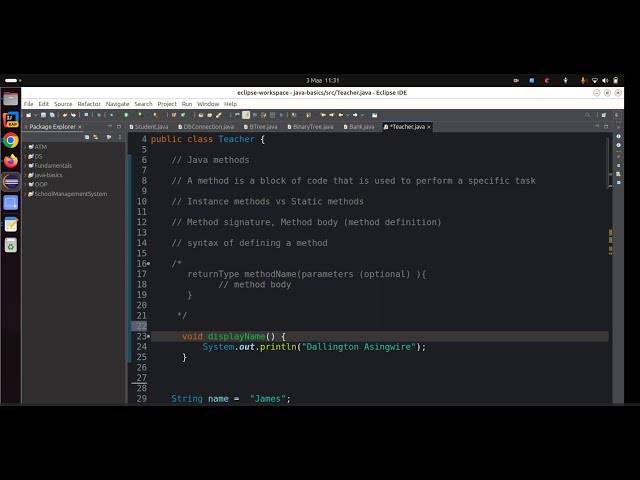This screenshot has height=480, width=640.
Task: Click the Run with Coverage toolbar icon
Action: point(140,115)
